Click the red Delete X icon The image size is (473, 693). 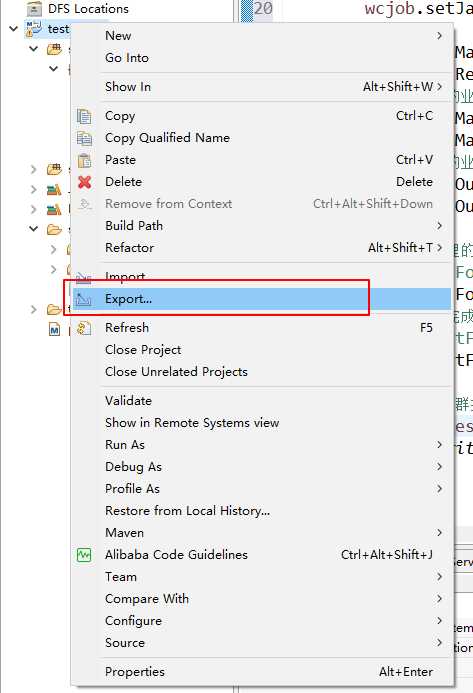coord(84,182)
